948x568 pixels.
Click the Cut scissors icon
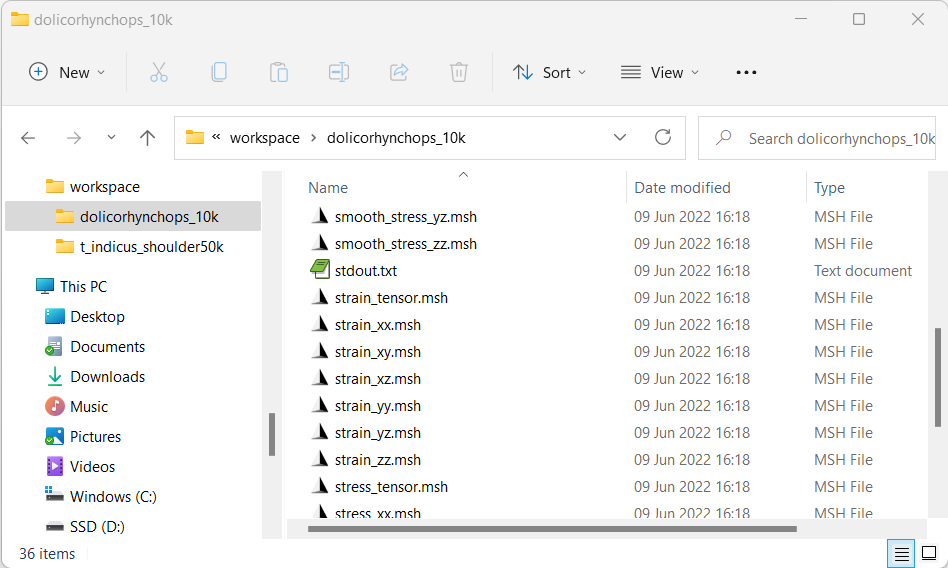pyautogui.click(x=158, y=72)
